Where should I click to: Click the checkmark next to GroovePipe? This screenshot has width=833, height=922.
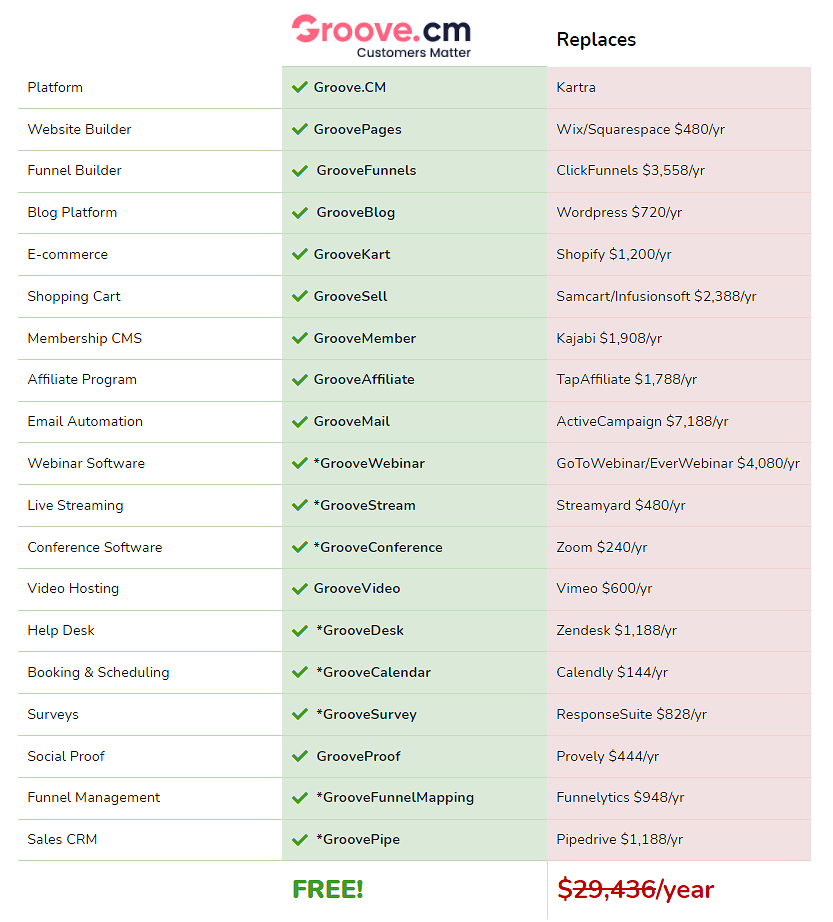pyautogui.click(x=299, y=840)
